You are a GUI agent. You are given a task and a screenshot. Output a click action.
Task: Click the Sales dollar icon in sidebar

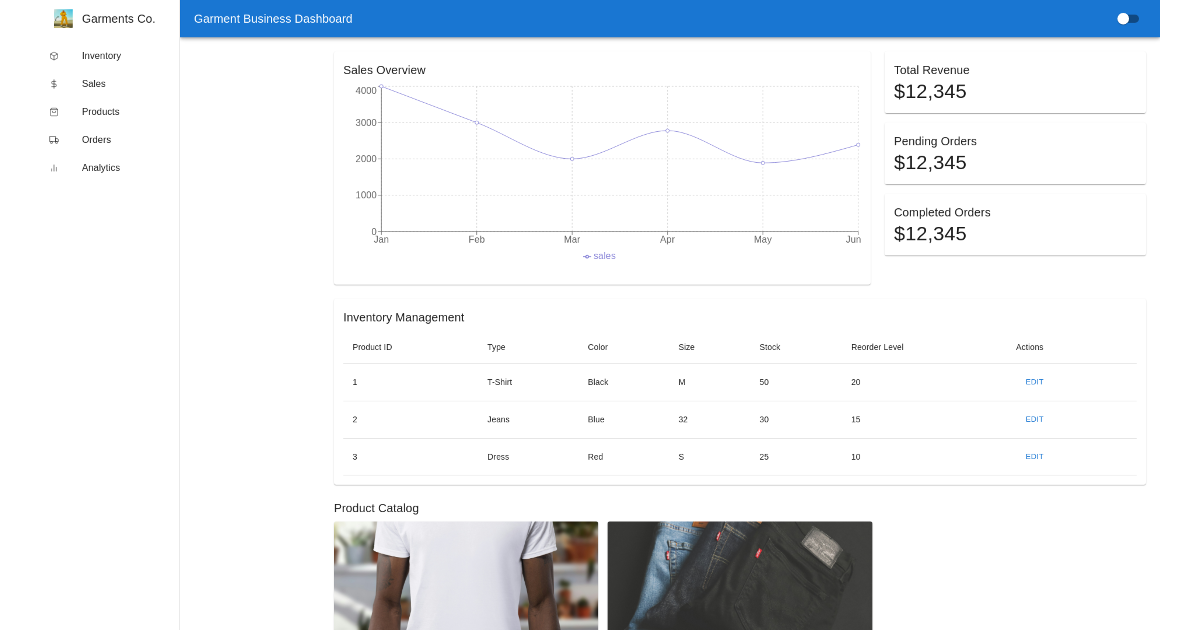tap(54, 84)
